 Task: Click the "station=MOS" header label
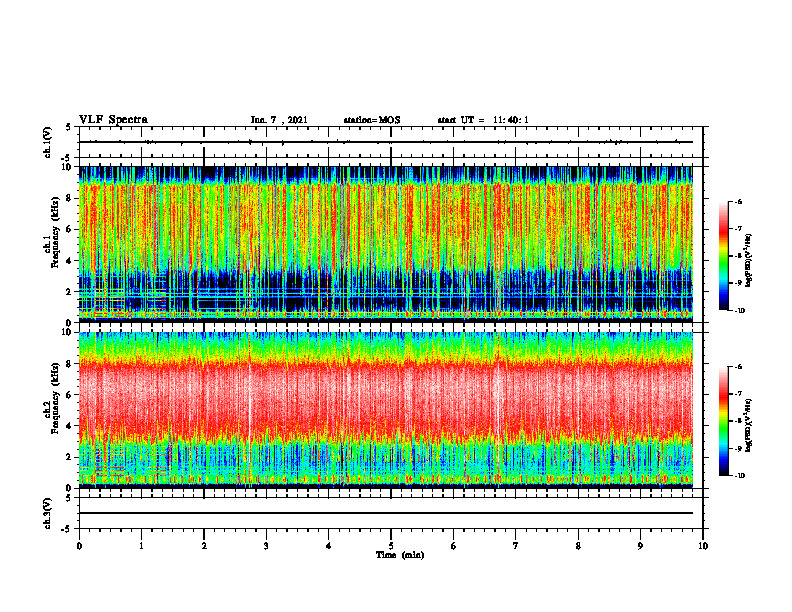[x=372, y=120]
